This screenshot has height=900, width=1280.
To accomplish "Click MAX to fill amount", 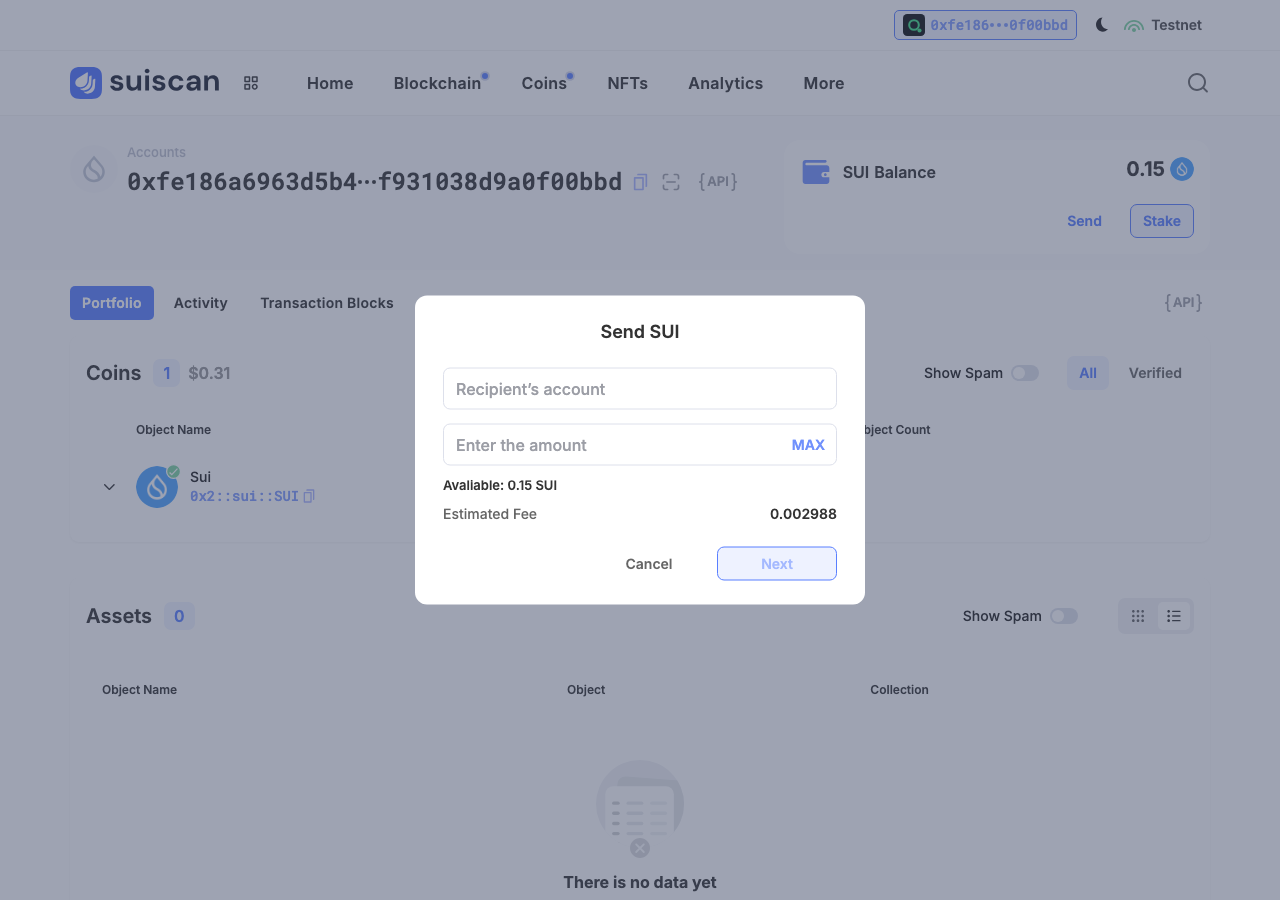I will (808, 445).
